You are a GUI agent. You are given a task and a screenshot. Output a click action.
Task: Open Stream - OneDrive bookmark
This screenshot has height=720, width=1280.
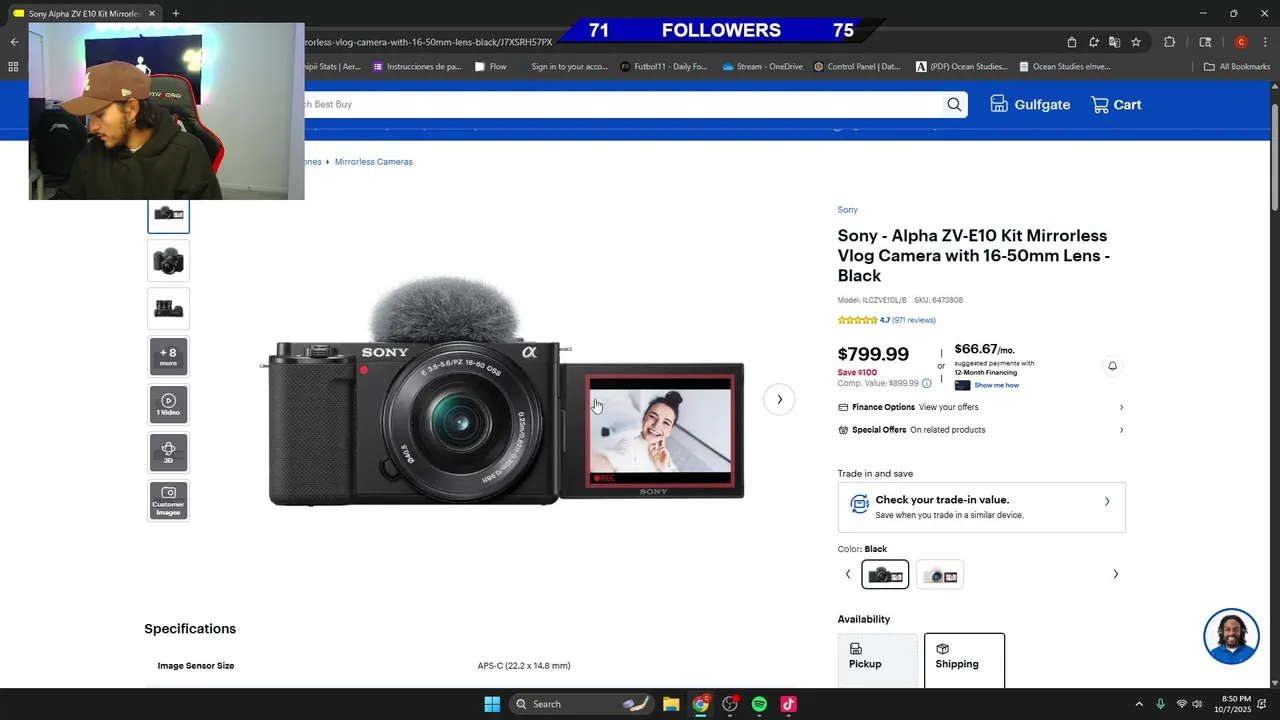coord(761,67)
